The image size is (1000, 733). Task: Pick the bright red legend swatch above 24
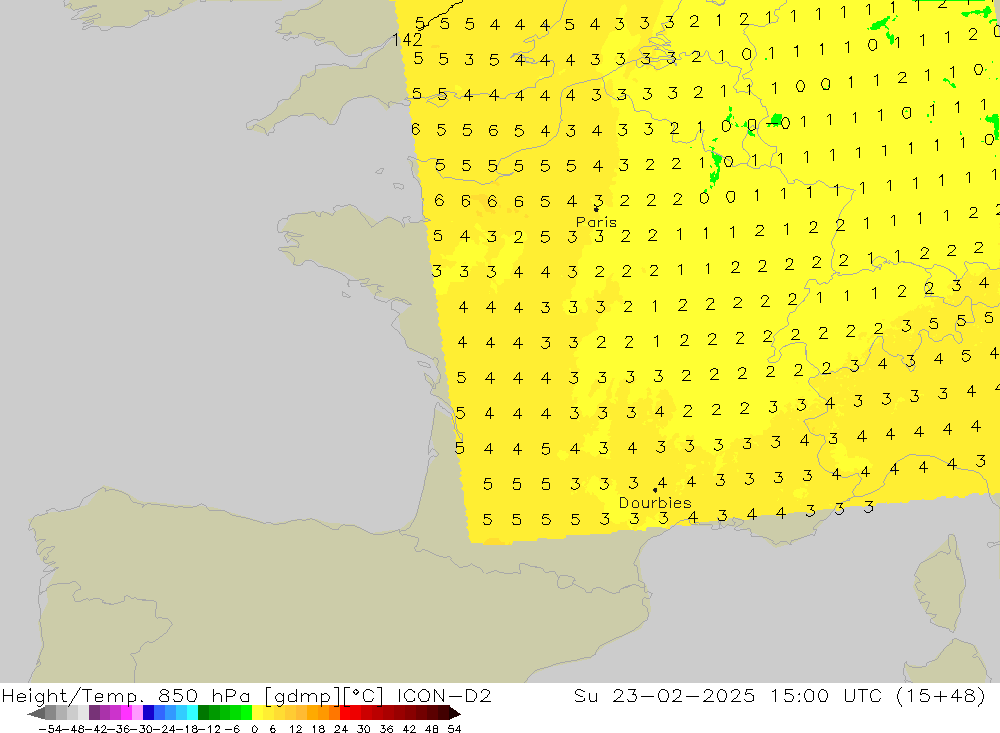pyautogui.click(x=345, y=713)
